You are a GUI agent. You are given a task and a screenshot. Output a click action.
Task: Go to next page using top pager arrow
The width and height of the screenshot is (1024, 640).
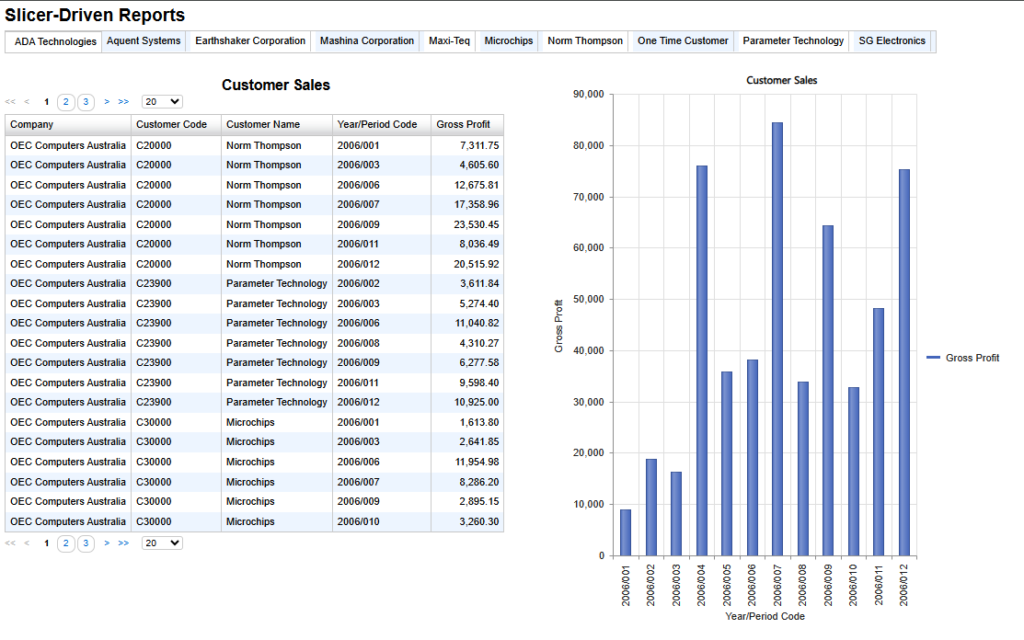click(x=106, y=102)
